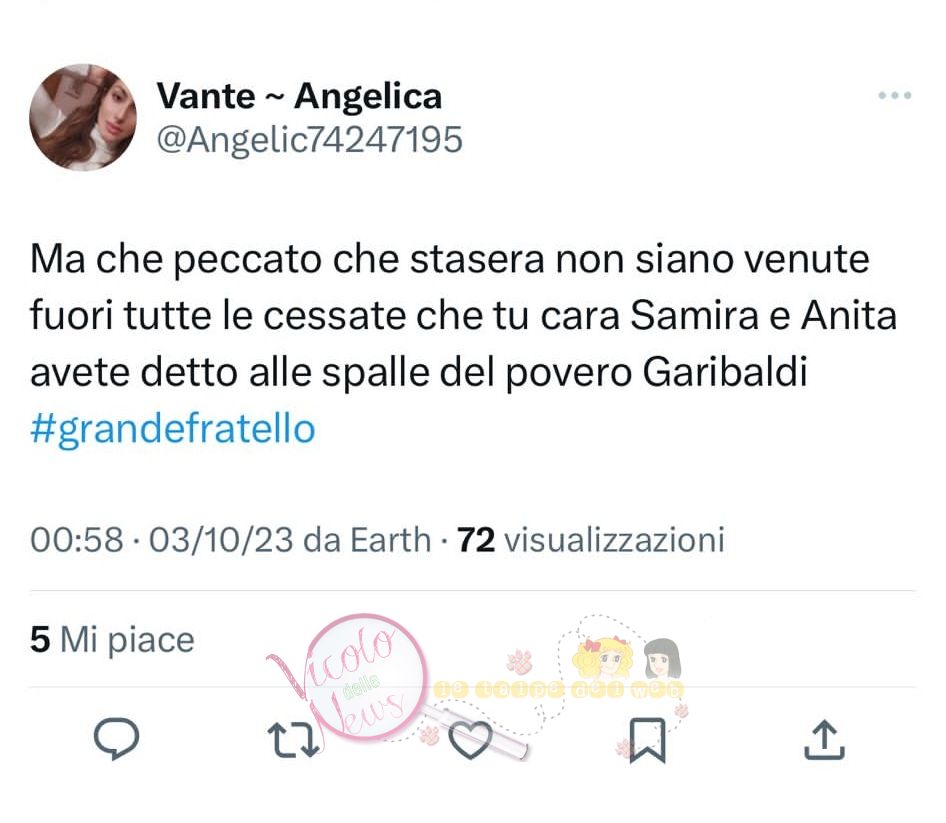
Task: Bookmark this tweet
Action: [x=647, y=740]
